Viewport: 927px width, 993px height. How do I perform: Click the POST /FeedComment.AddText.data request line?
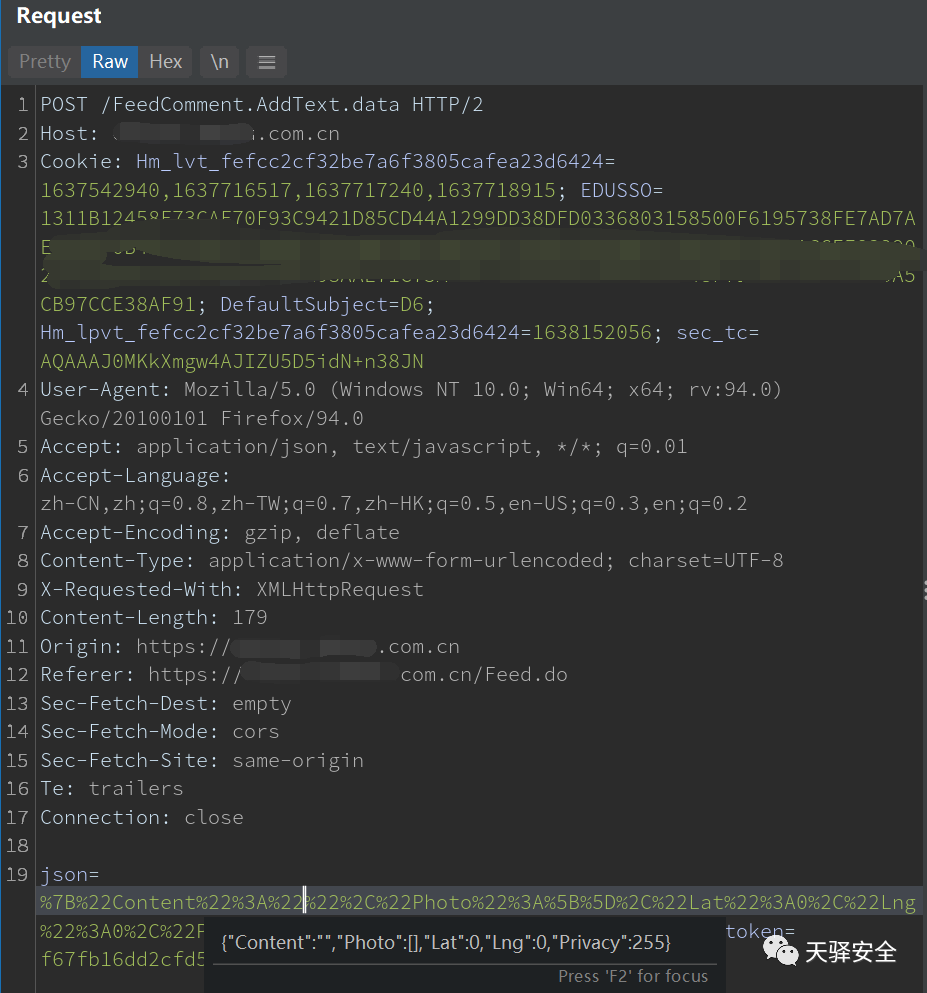tap(261, 105)
